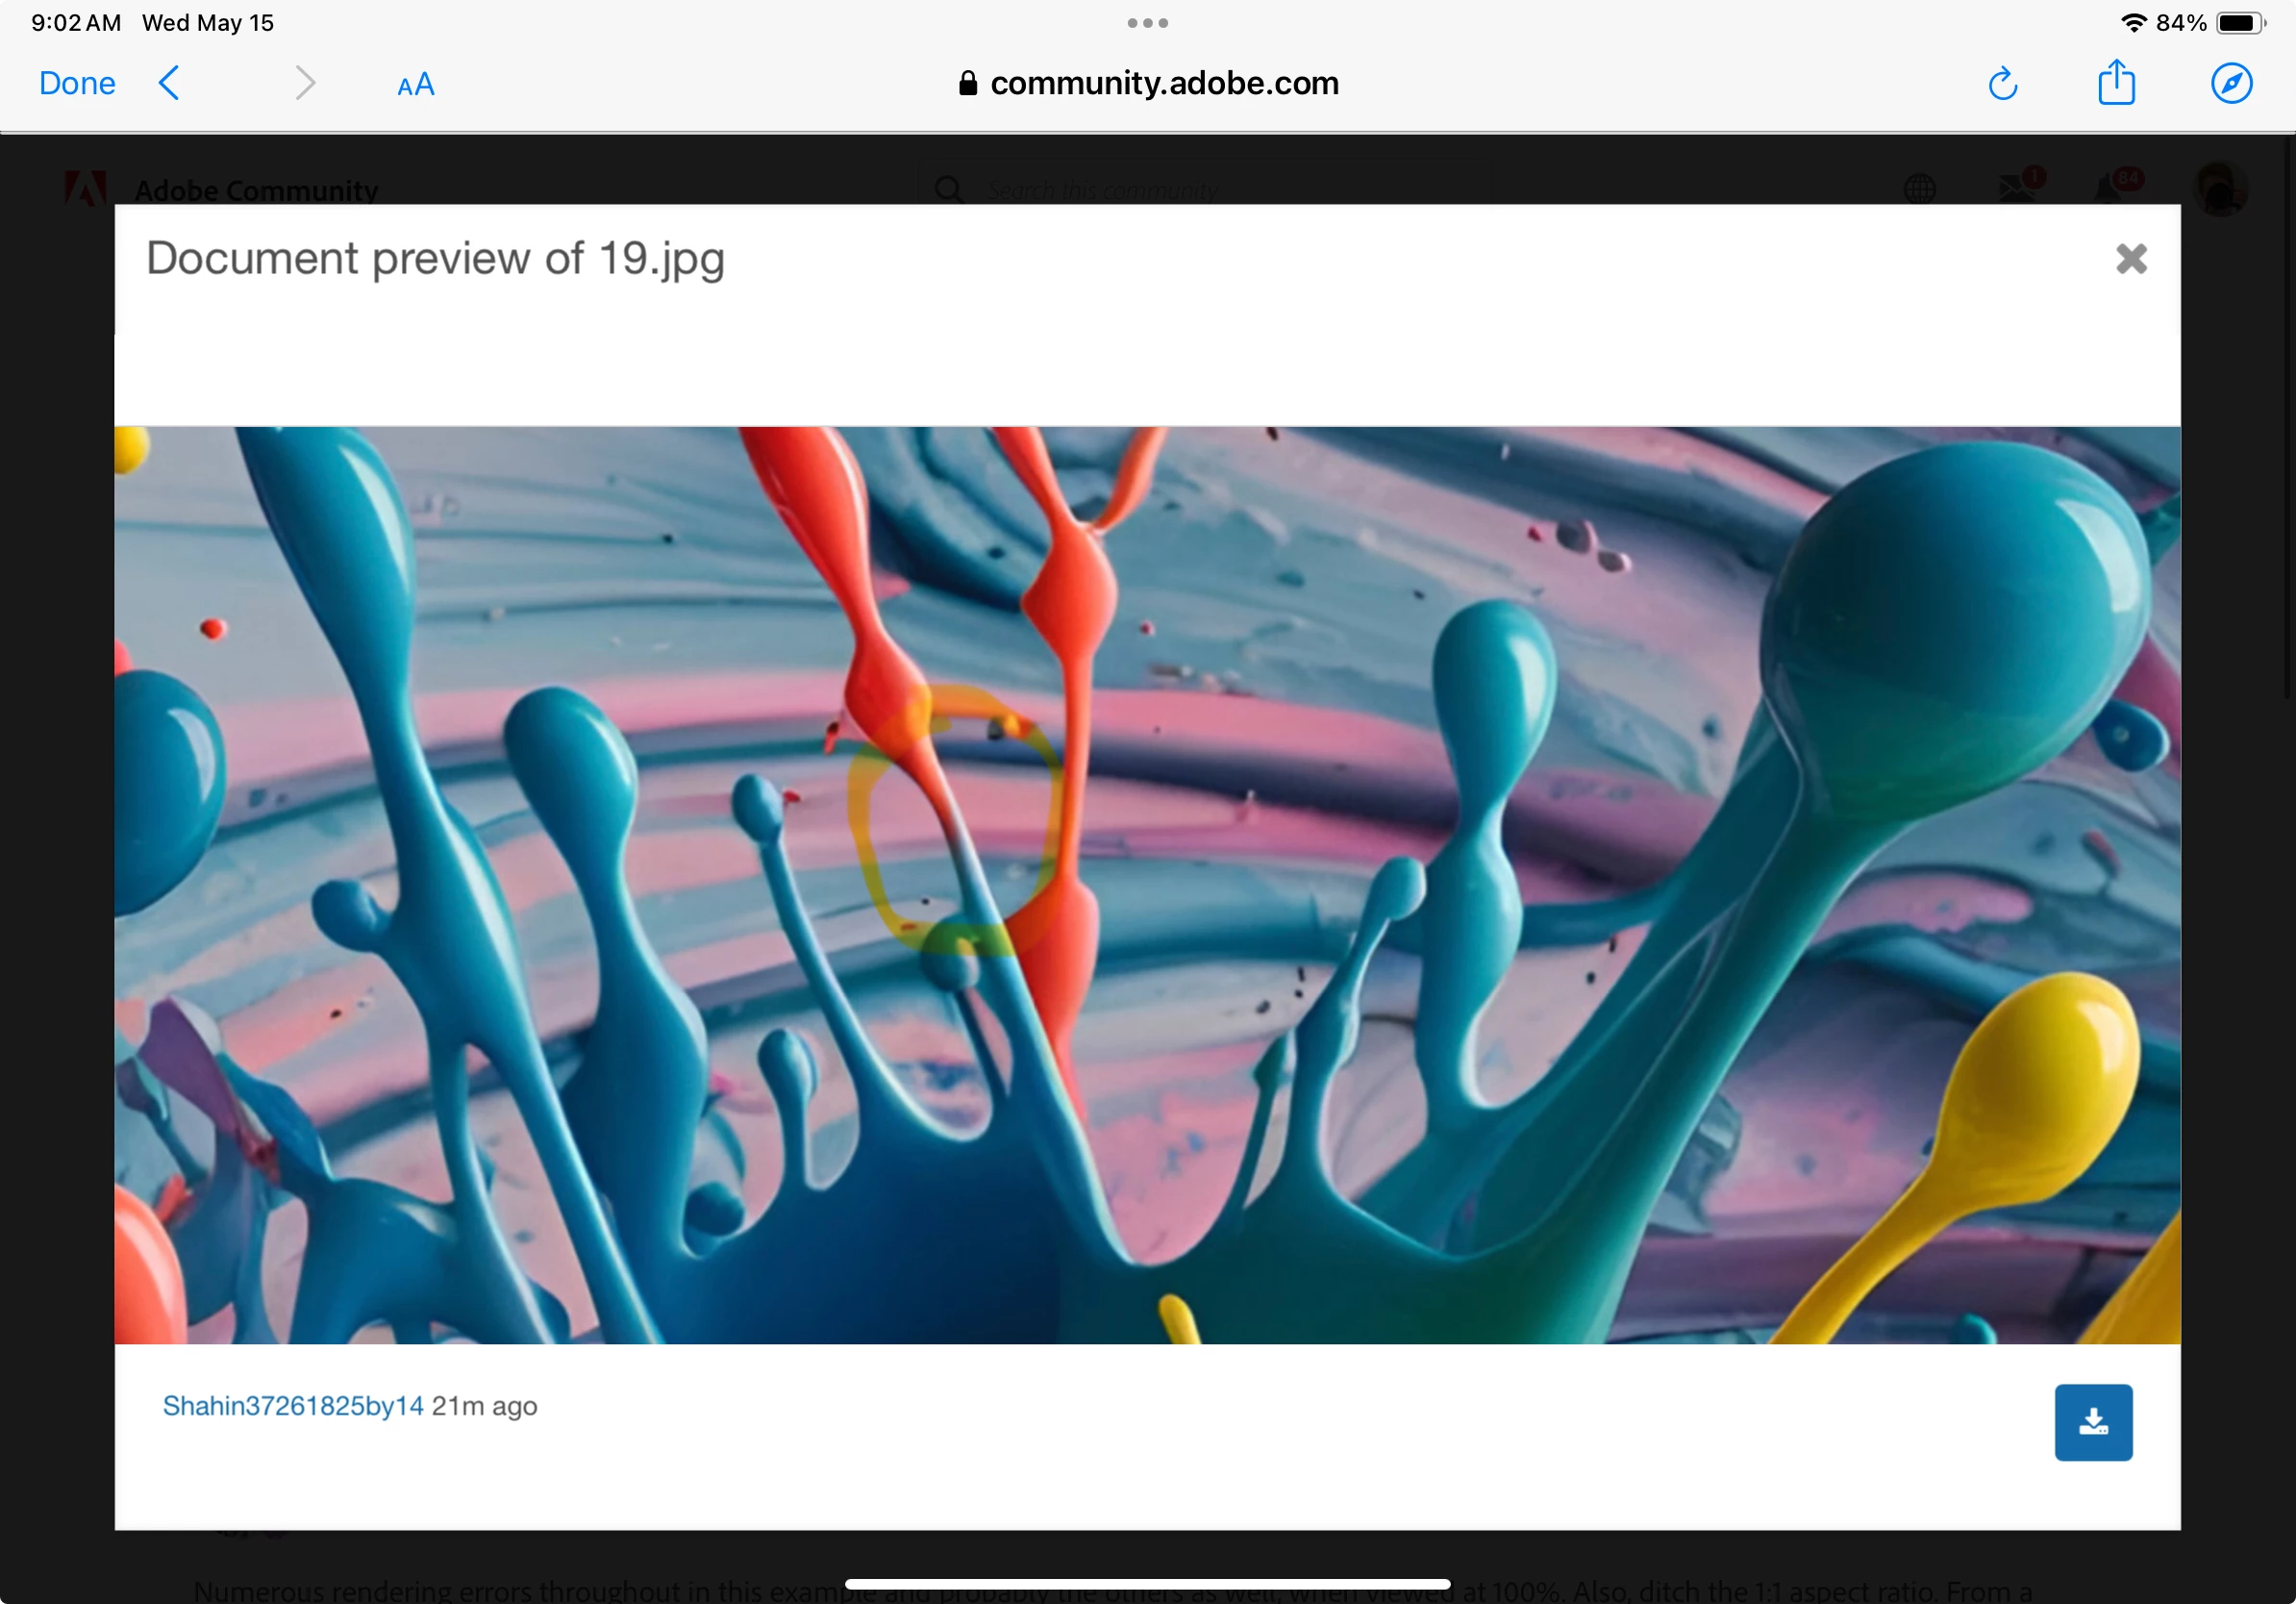Screen dimensions: 2296x1604
Task: Tap the padlock icon in address bar
Action: click(x=967, y=83)
